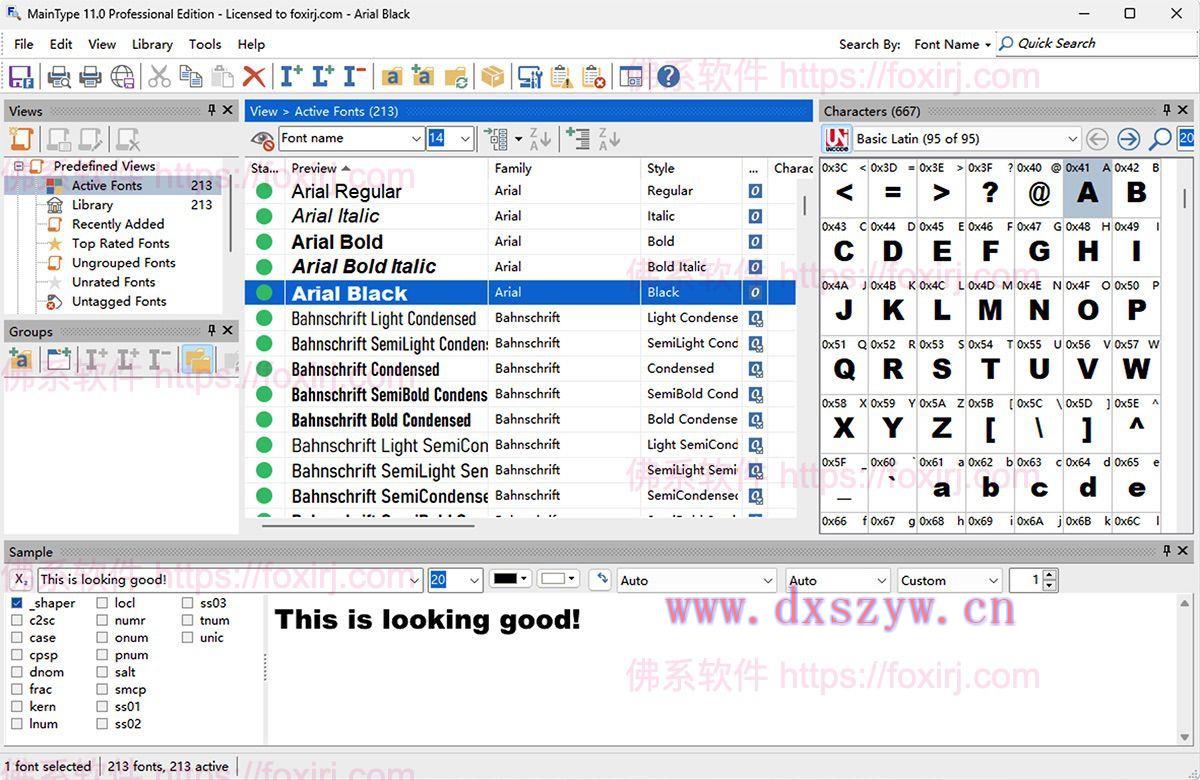1200x780 pixels.
Task: Click in the Quick Search field
Action: pyautogui.click(x=1095, y=43)
